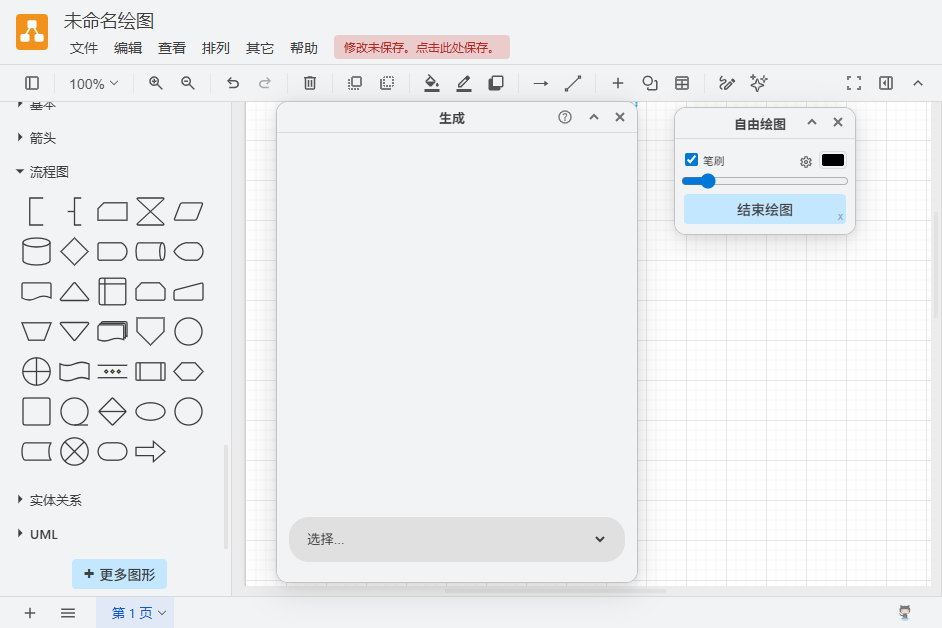Select the hexagon preparation flowchart shape
Screen dimensions: 942x628
pyautogui.click(x=189, y=371)
